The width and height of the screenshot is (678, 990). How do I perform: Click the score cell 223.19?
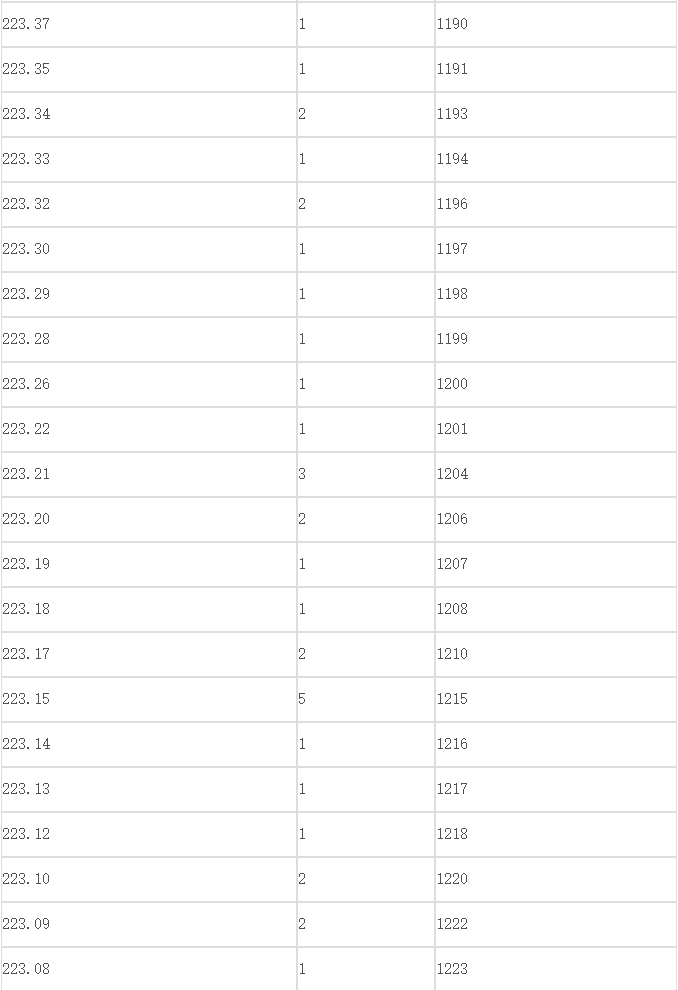pos(149,564)
